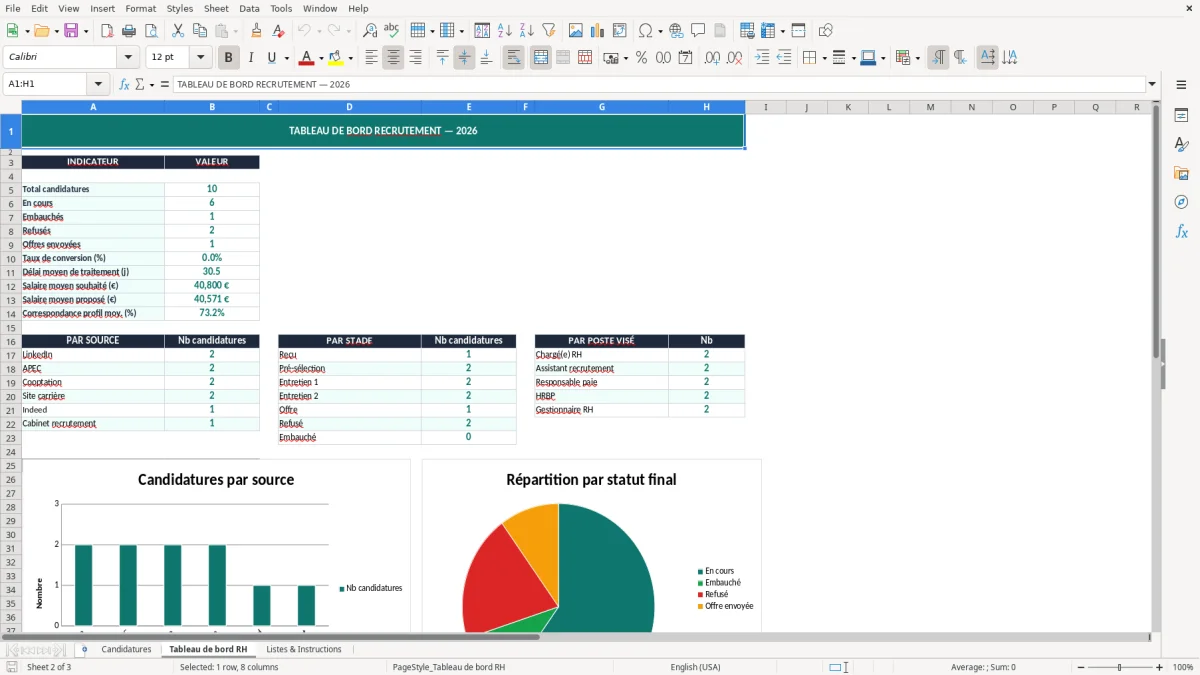Screen dimensions: 1200x675
Task: Click the AutoFilter funnel icon
Action: point(548,31)
